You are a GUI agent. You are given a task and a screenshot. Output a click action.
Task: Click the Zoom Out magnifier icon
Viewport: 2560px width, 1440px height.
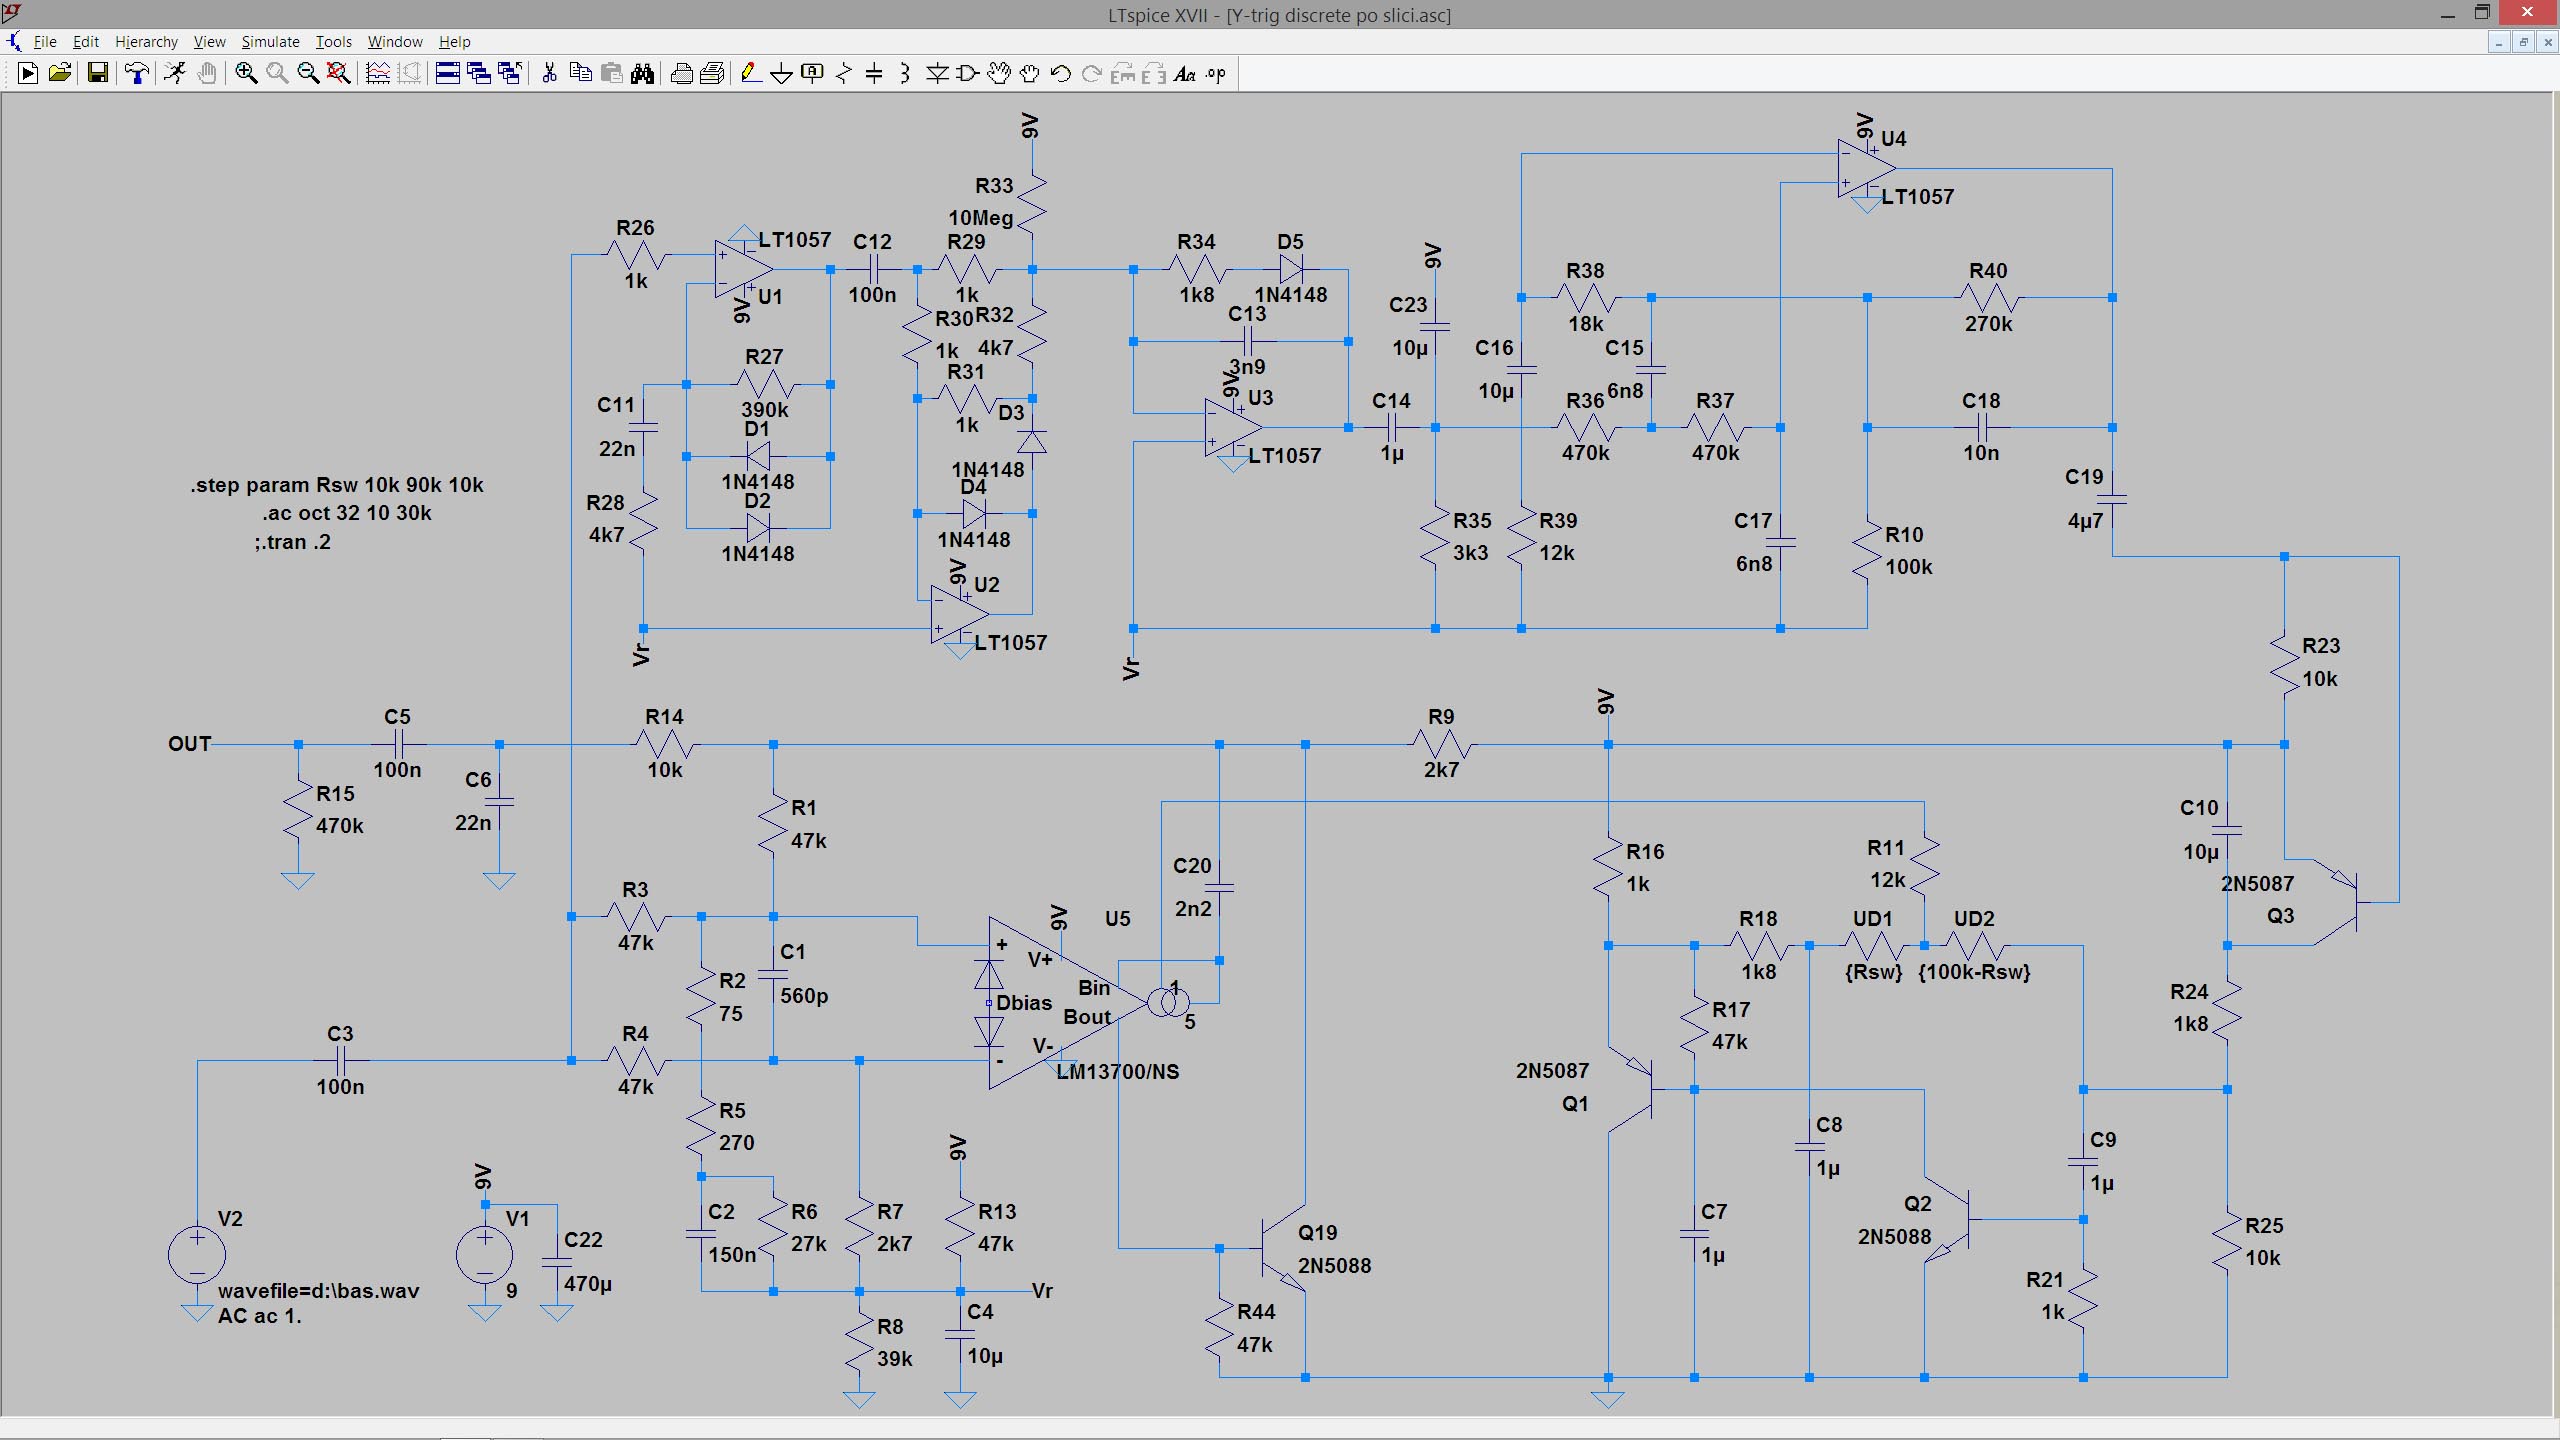pos(308,73)
